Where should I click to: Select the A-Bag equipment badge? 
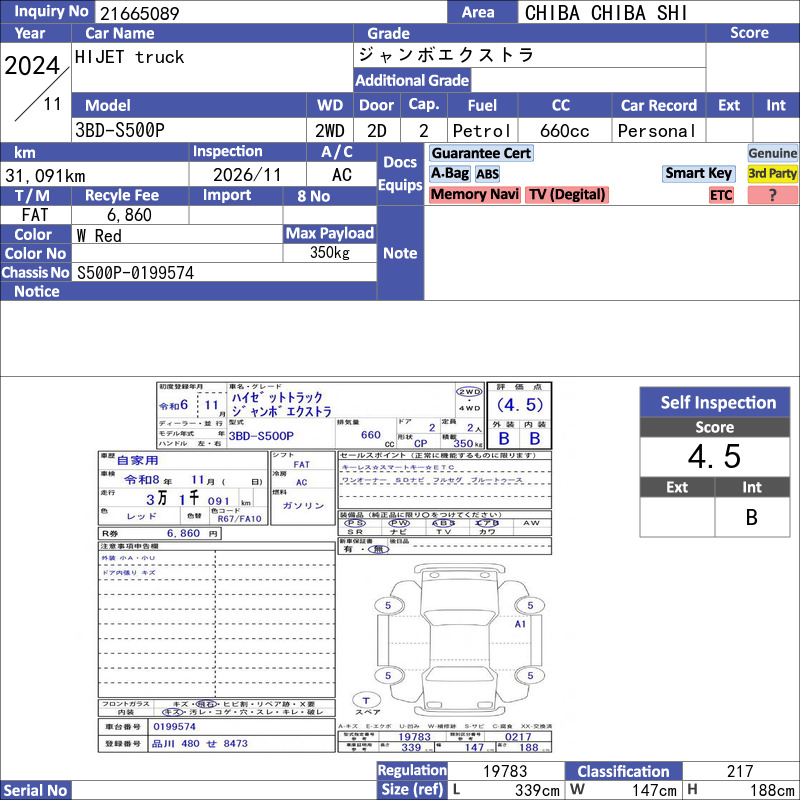[449, 173]
